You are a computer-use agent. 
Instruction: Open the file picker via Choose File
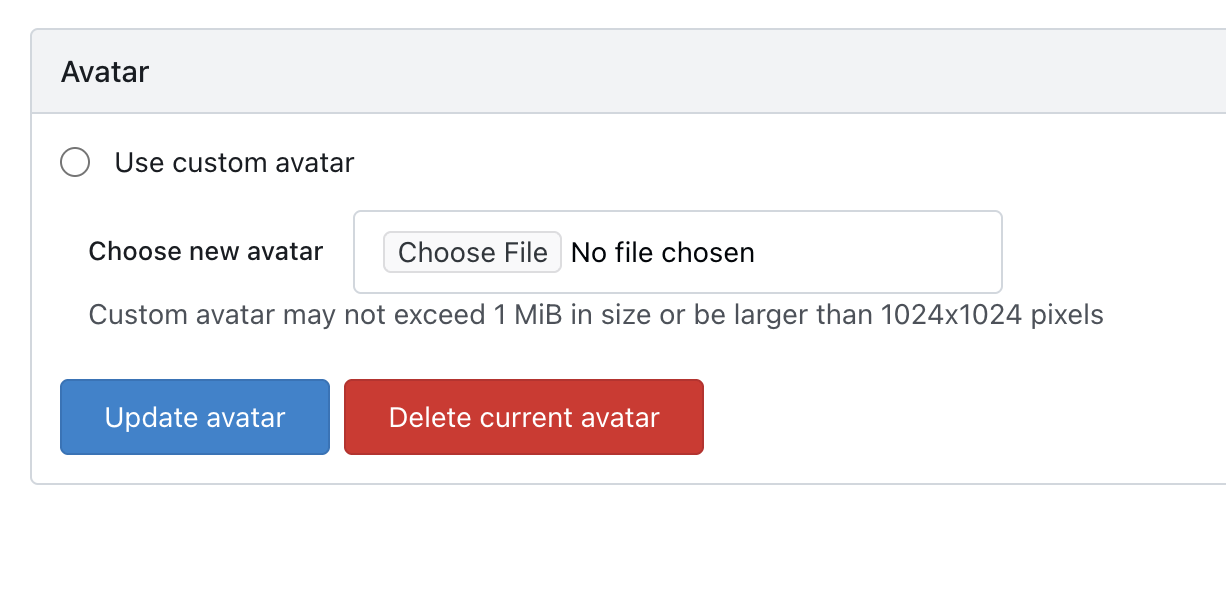[x=472, y=252]
